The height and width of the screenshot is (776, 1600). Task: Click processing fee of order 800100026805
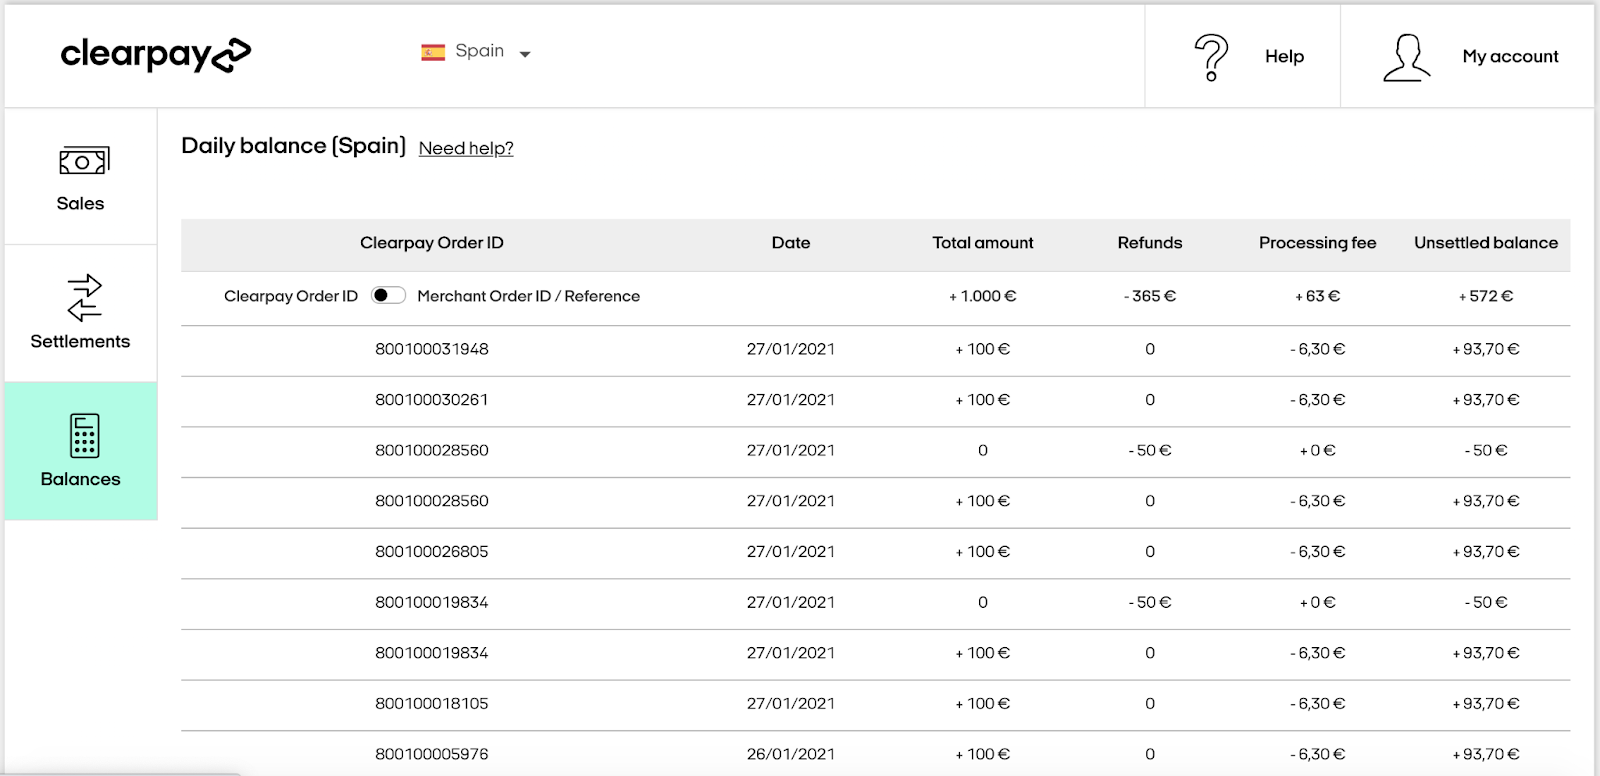(1318, 552)
